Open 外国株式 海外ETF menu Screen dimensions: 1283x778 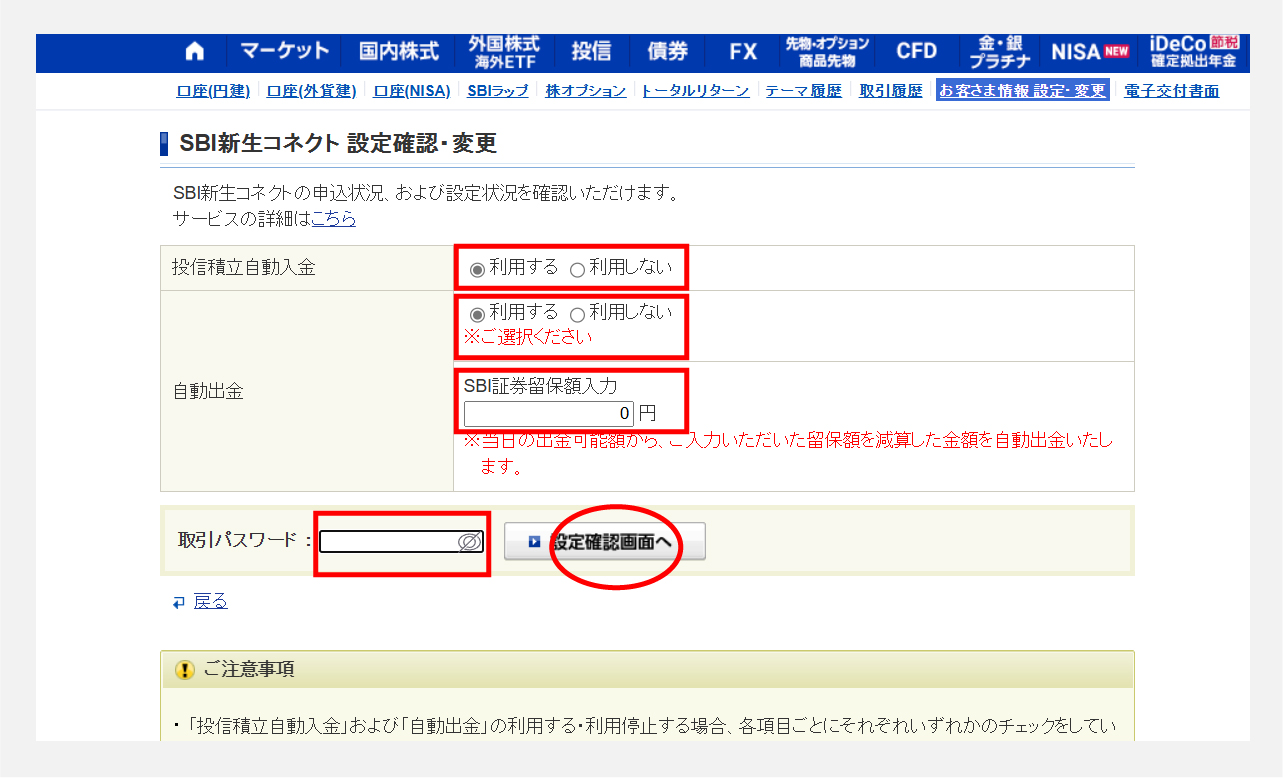click(x=504, y=52)
